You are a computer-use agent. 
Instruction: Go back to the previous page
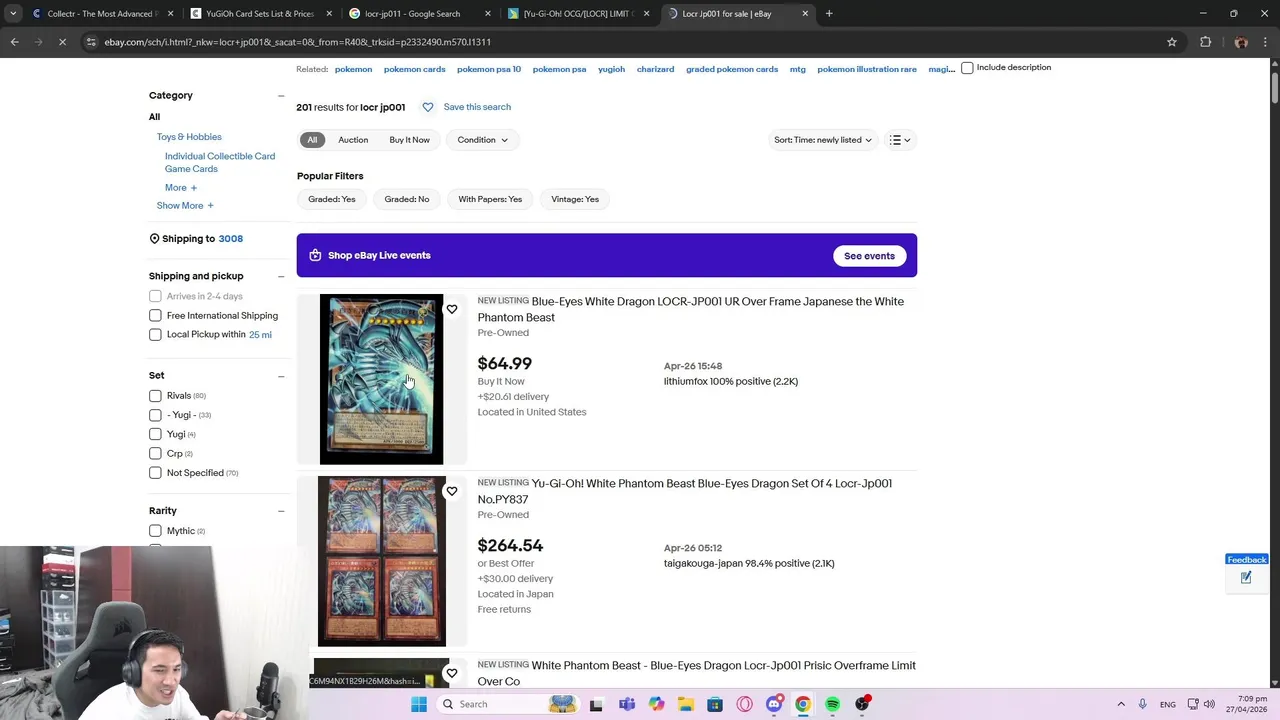pos(14,42)
